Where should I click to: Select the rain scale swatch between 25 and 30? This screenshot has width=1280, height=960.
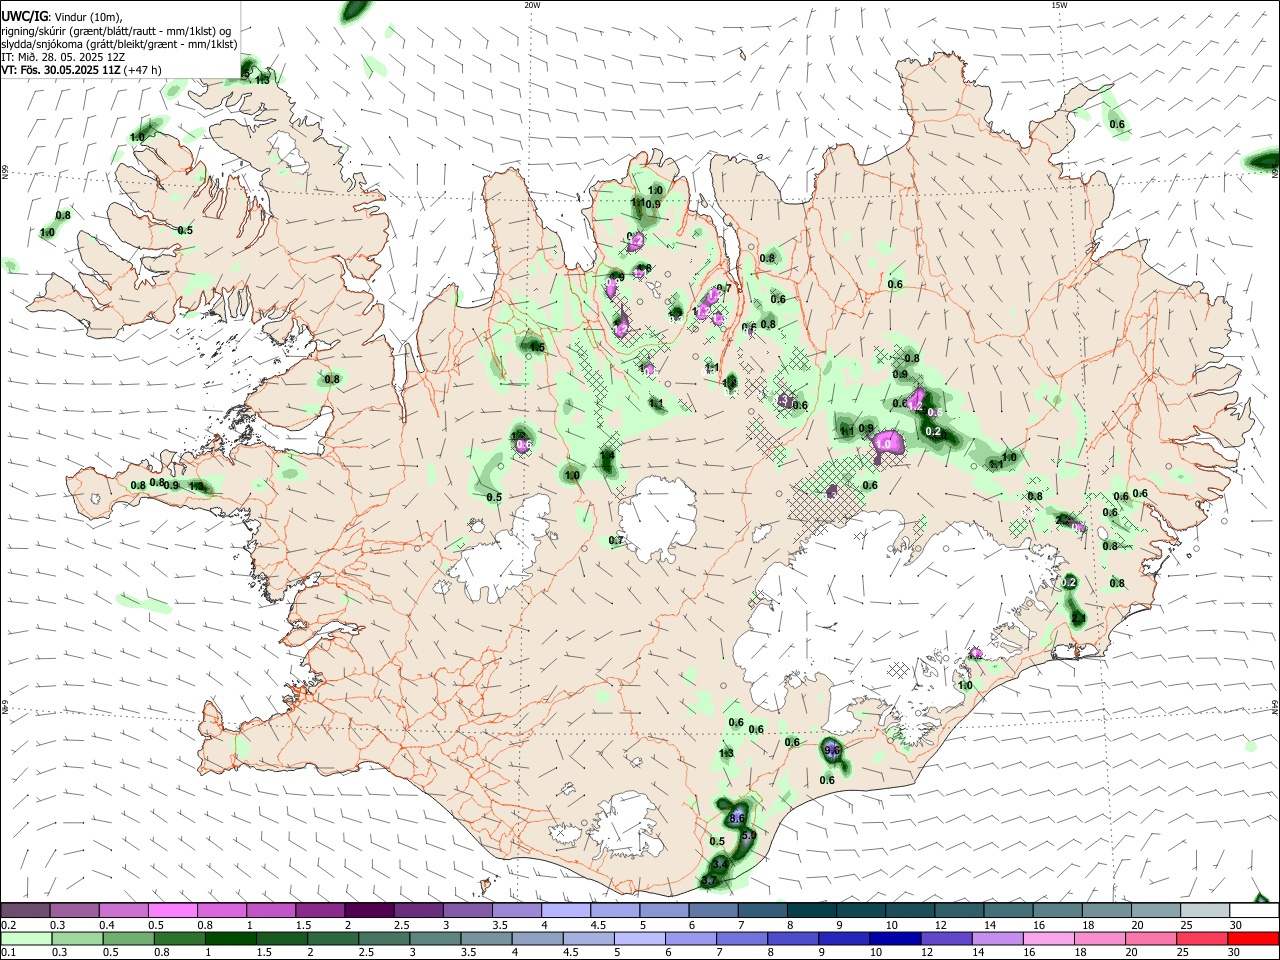coord(1201,939)
